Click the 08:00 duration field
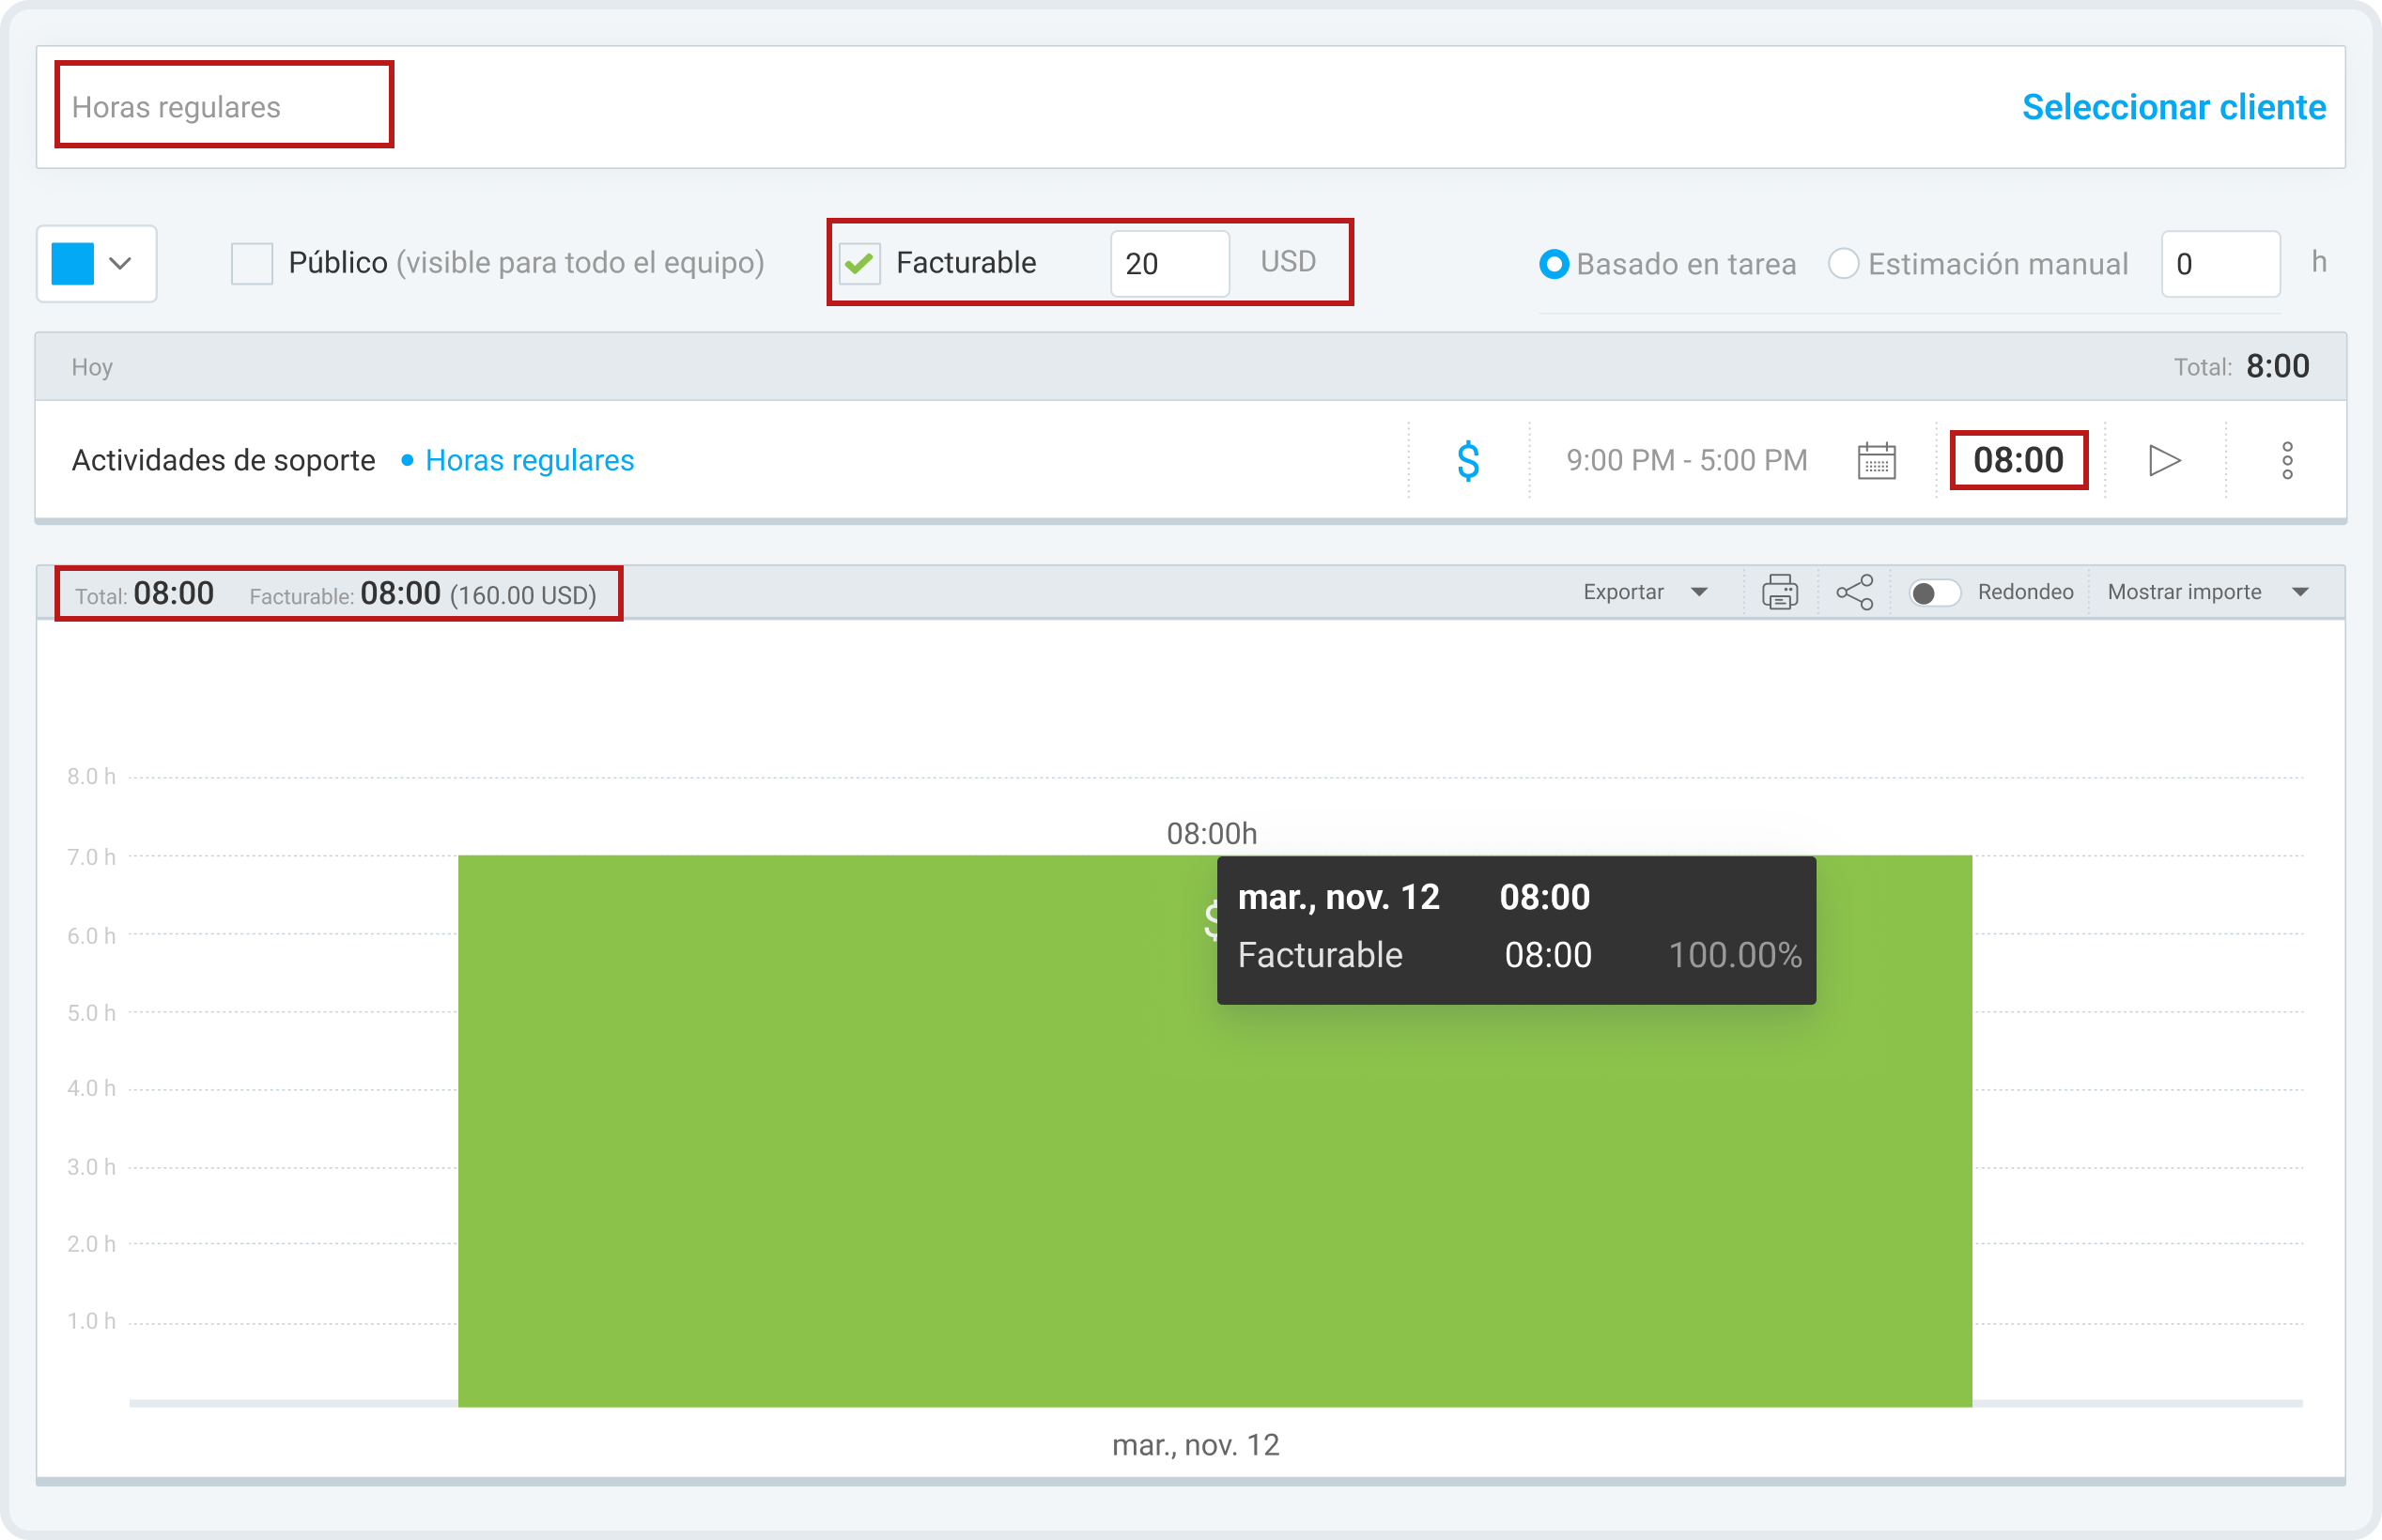The image size is (2382, 1540). point(2018,460)
